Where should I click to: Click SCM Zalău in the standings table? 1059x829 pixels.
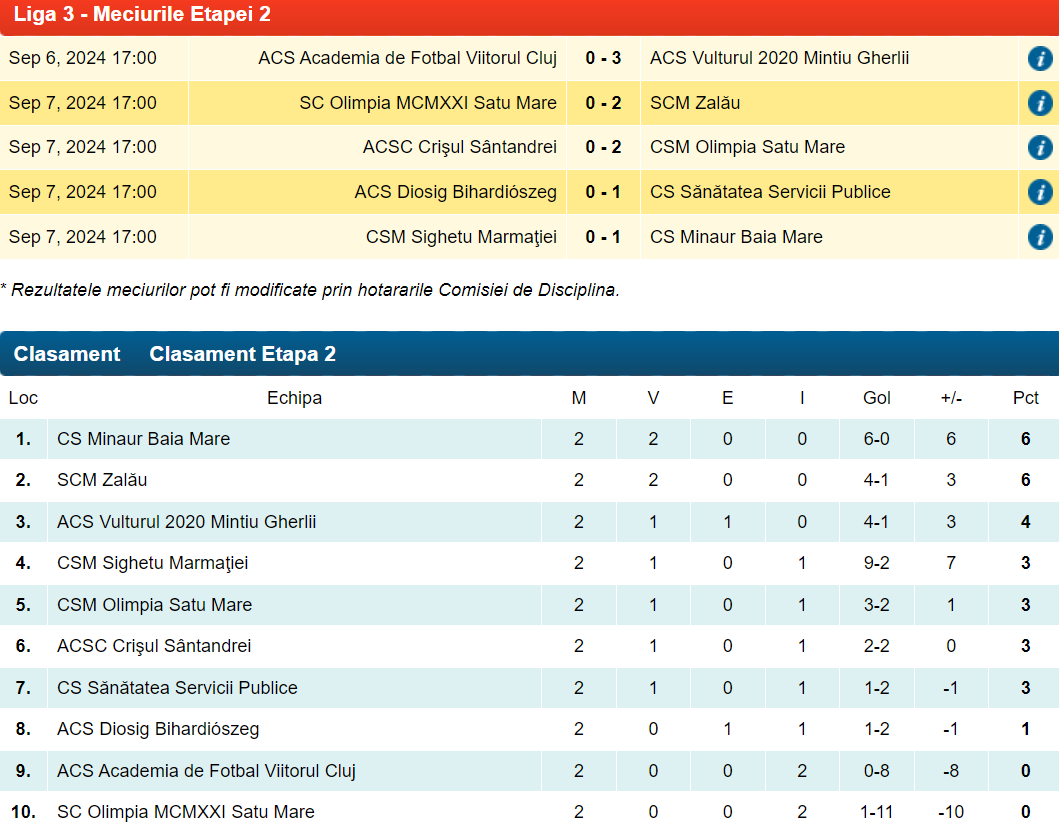click(x=102, y=480)
